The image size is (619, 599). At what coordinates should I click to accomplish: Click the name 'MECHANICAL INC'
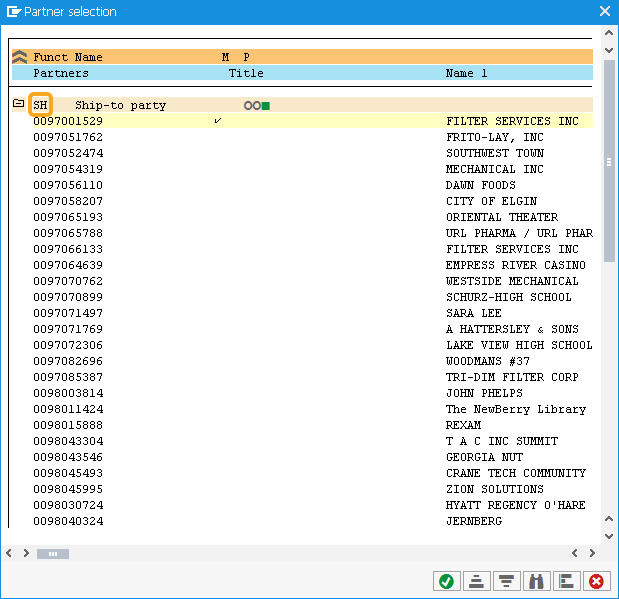(x=495, y=169)
